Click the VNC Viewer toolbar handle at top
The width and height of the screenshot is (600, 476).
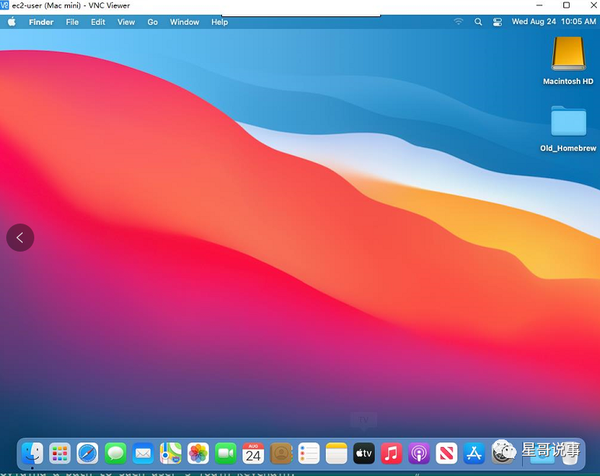(x=301, y=16)
